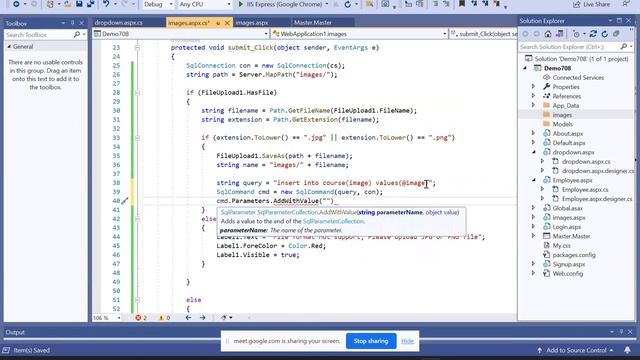Click the Output panel title
Image resolution: width=640 pixels, height=360 pixels.
click(x=15, y=332)
